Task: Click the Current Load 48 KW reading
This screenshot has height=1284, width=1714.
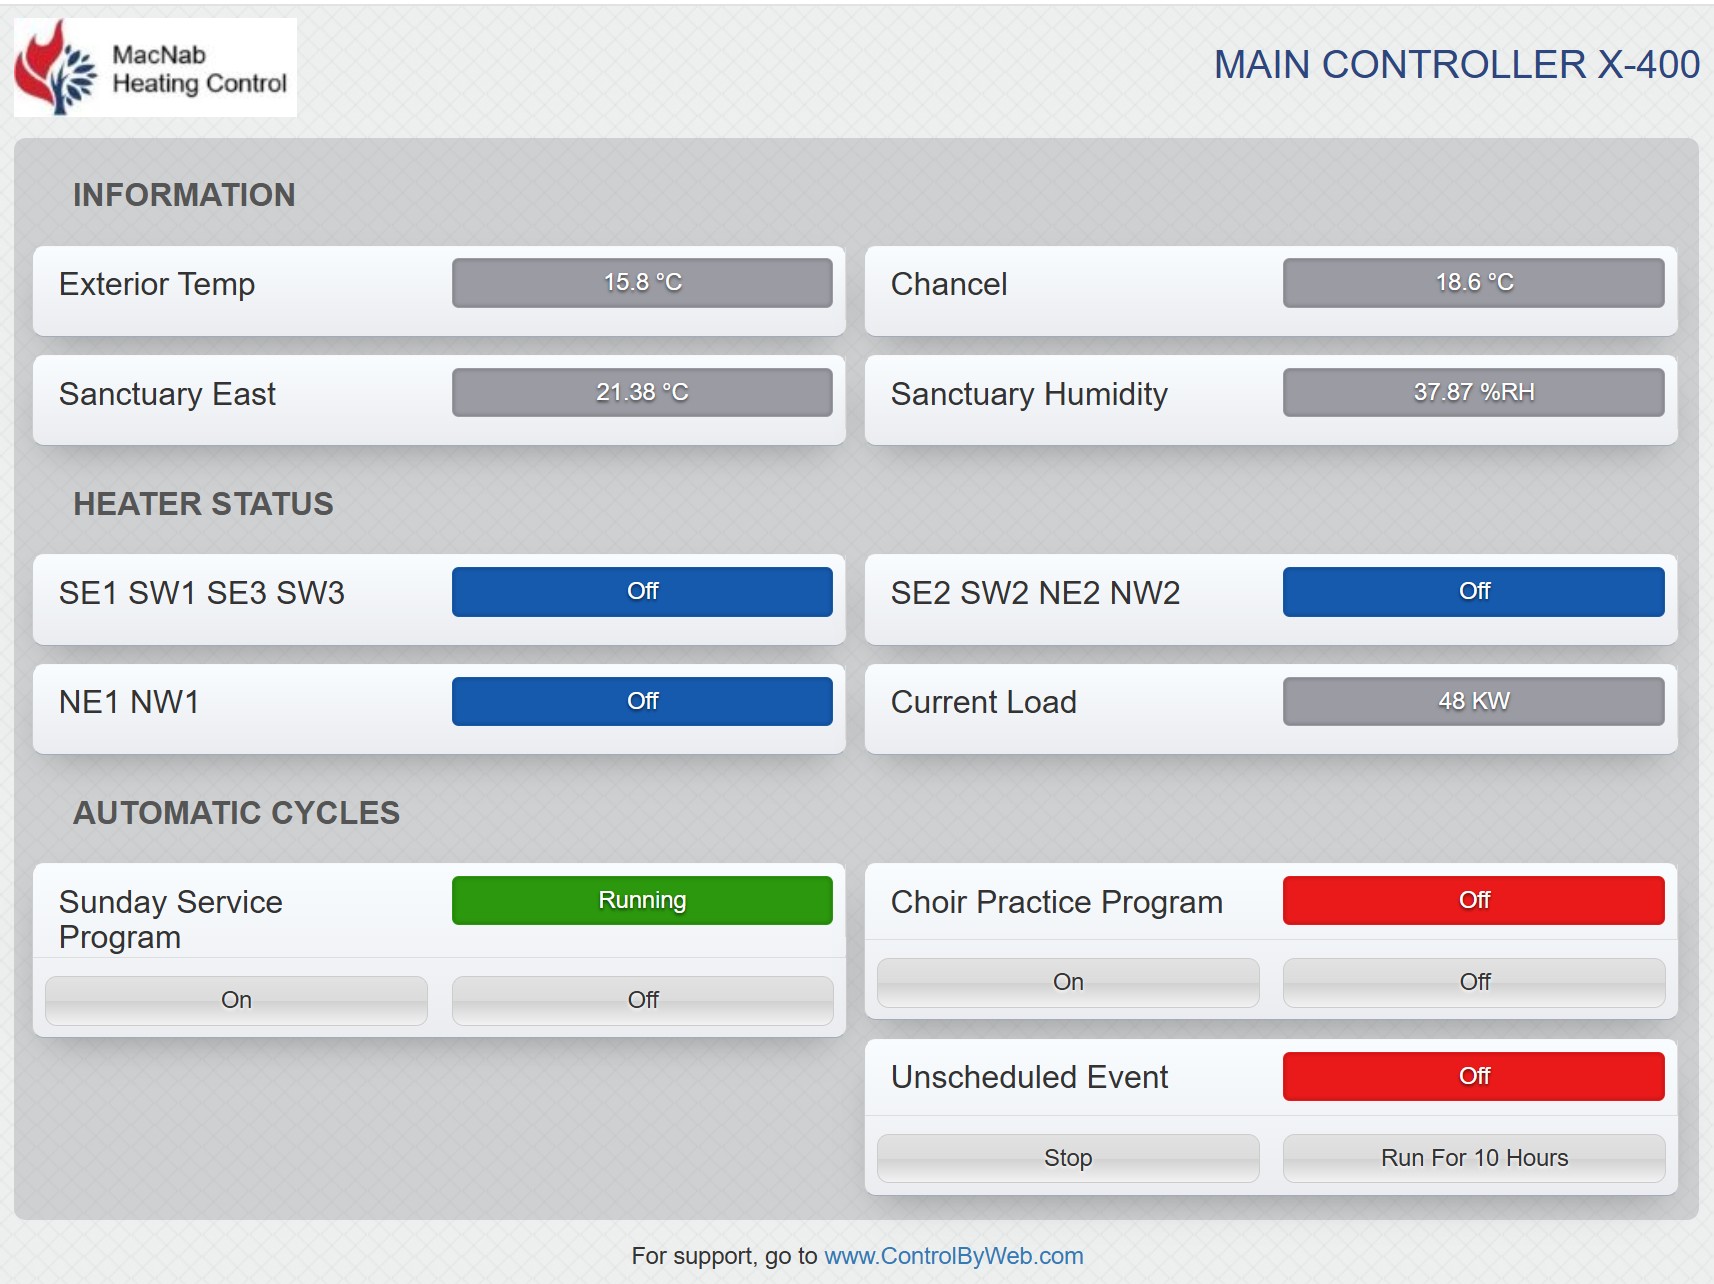Action: click(x=1473, y=701)
